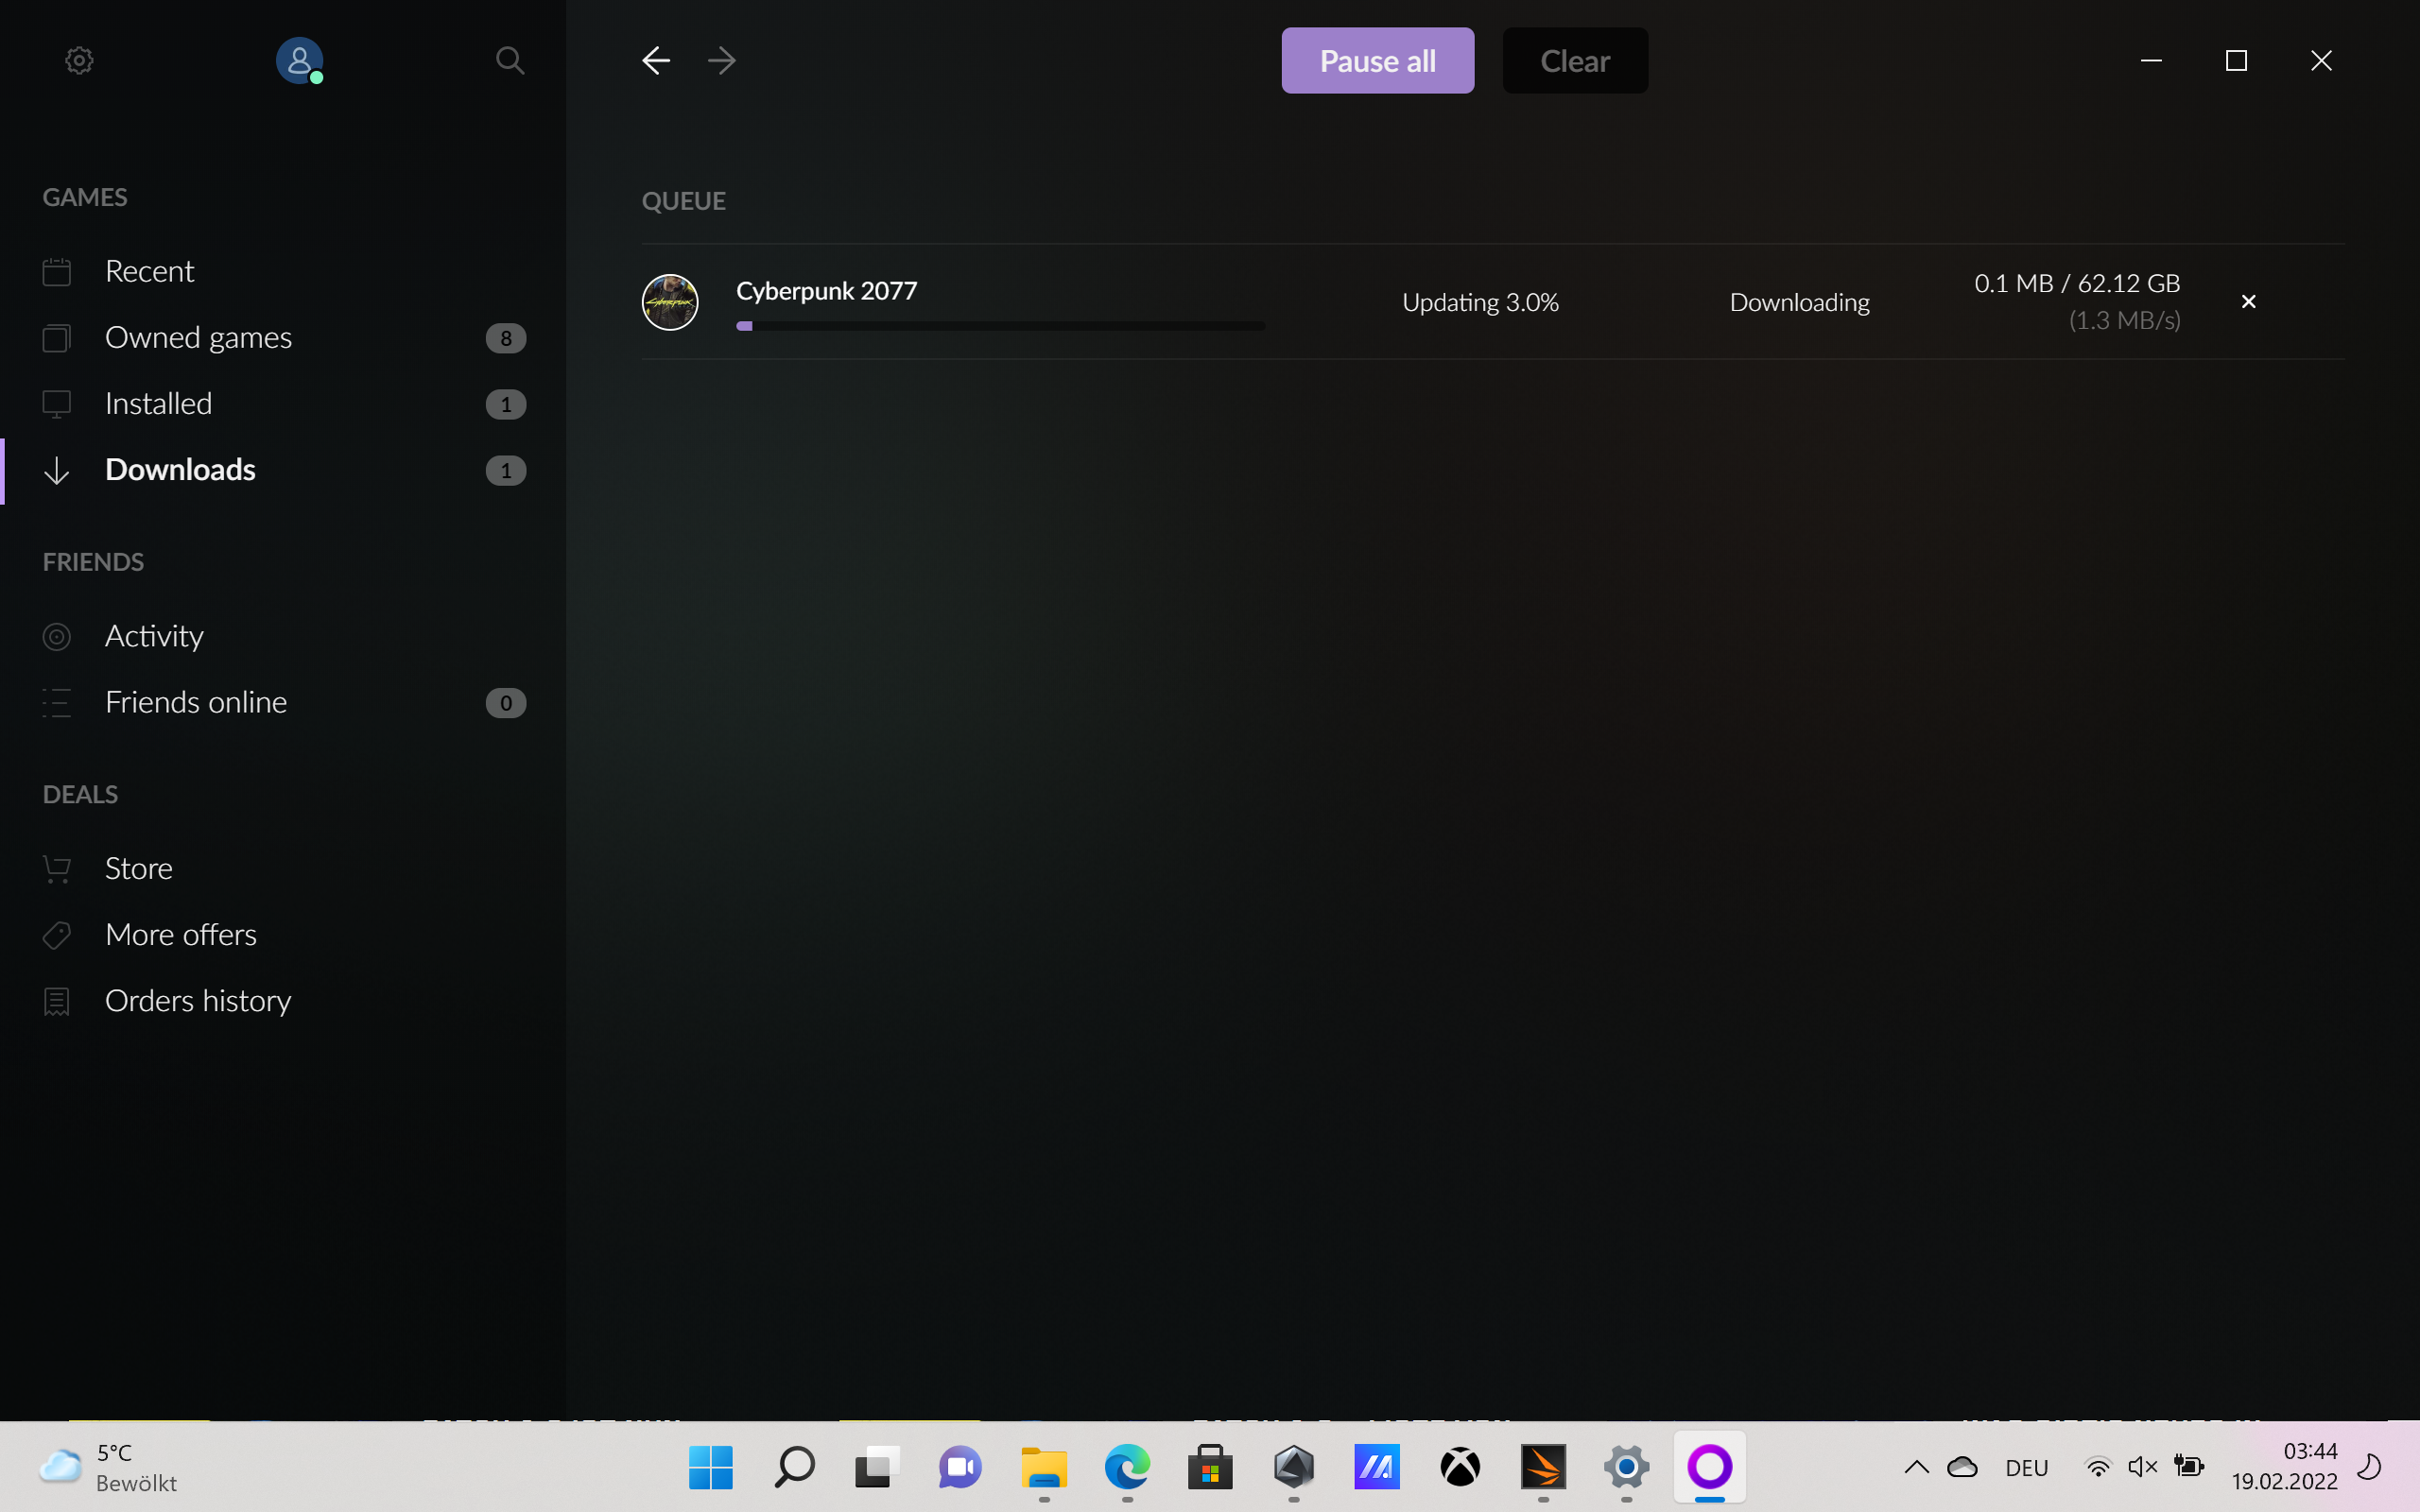This screenshot has height=1512, width=2420.
Task: Click the "(1.3 MB/s)" download speed
Action: coord(2124,320)
